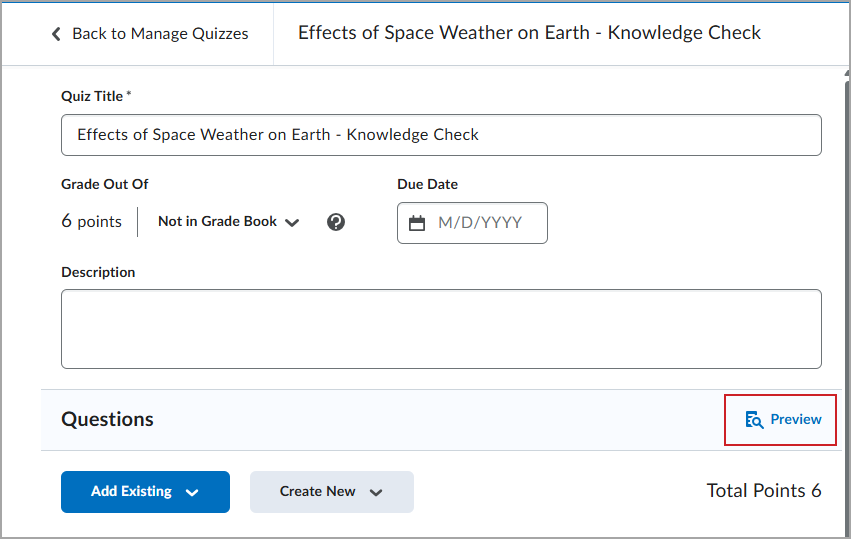Click the Questions section heading

pyautogui.click(x=107, y=420)
